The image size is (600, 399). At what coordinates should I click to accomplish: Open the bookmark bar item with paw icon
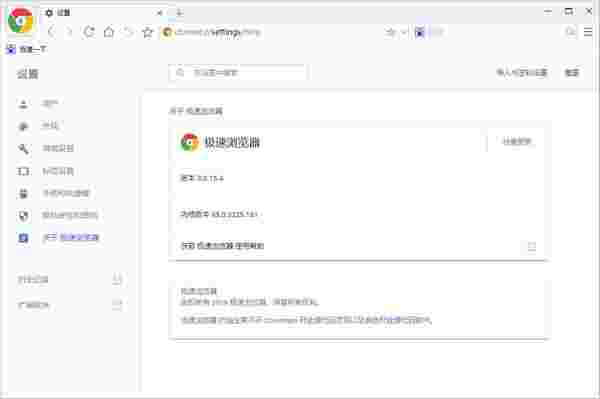pyautogui.click(x=27, y=49)
